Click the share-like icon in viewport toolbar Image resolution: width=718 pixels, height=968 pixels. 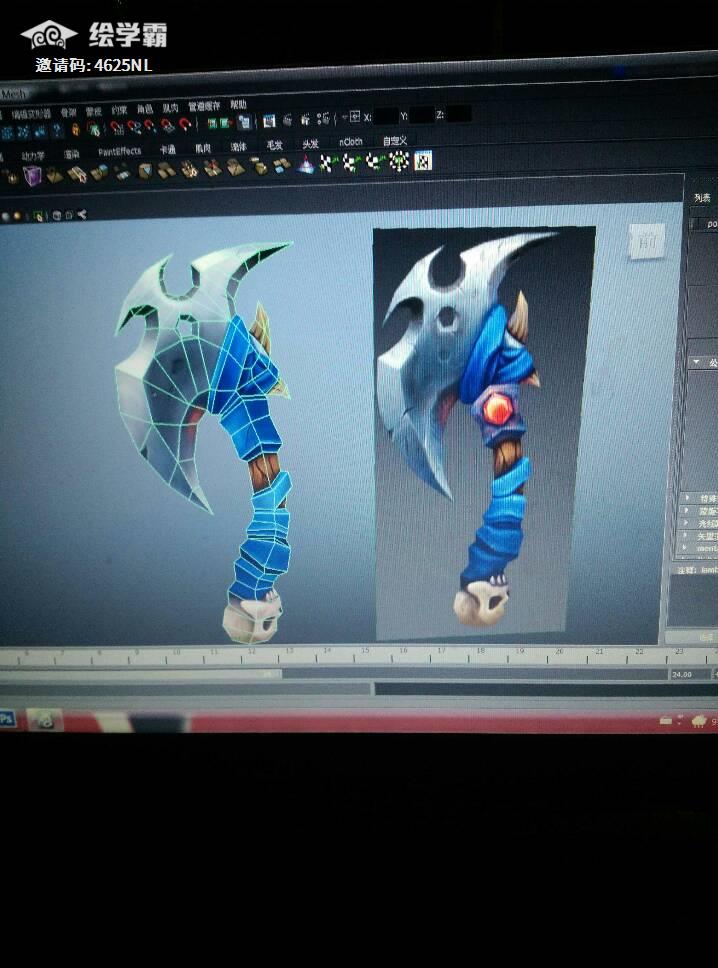click(81, 214)
